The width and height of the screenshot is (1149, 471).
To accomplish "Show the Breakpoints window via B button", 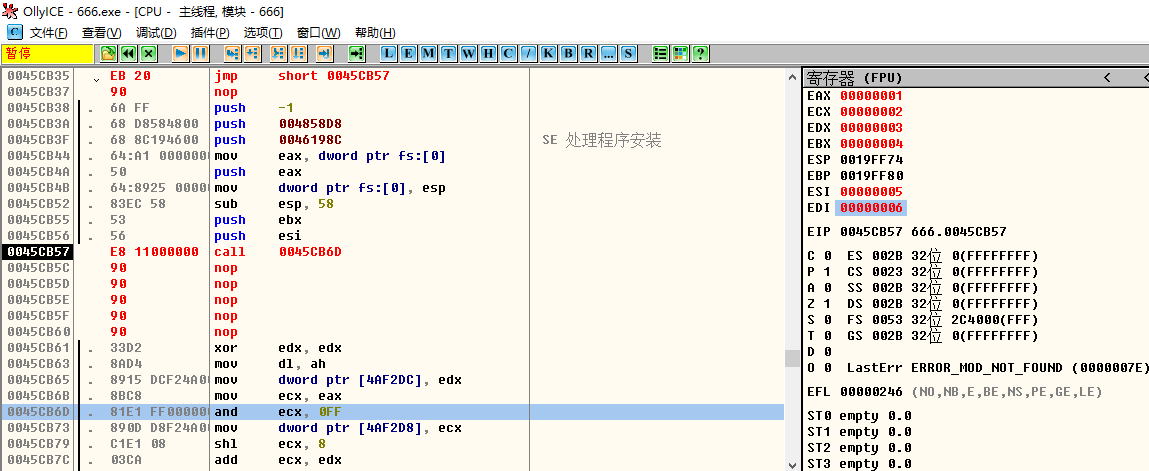I will pyautogui.click(x=569, y=53).
